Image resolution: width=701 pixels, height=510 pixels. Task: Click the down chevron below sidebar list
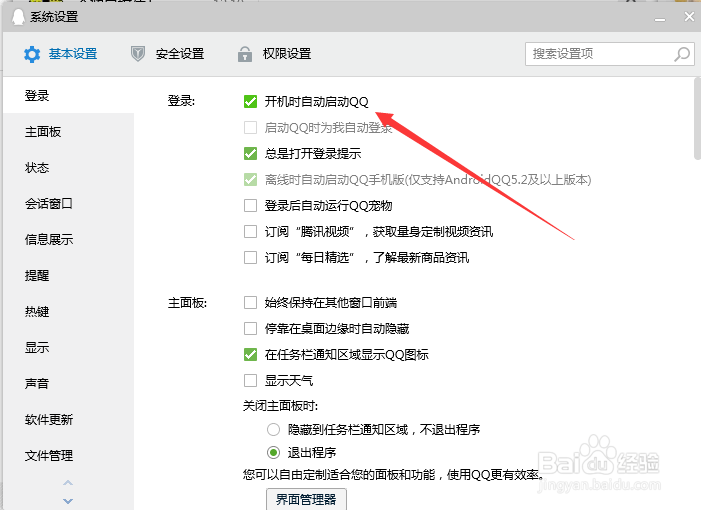pyautogui.click(x=68, y=501)
